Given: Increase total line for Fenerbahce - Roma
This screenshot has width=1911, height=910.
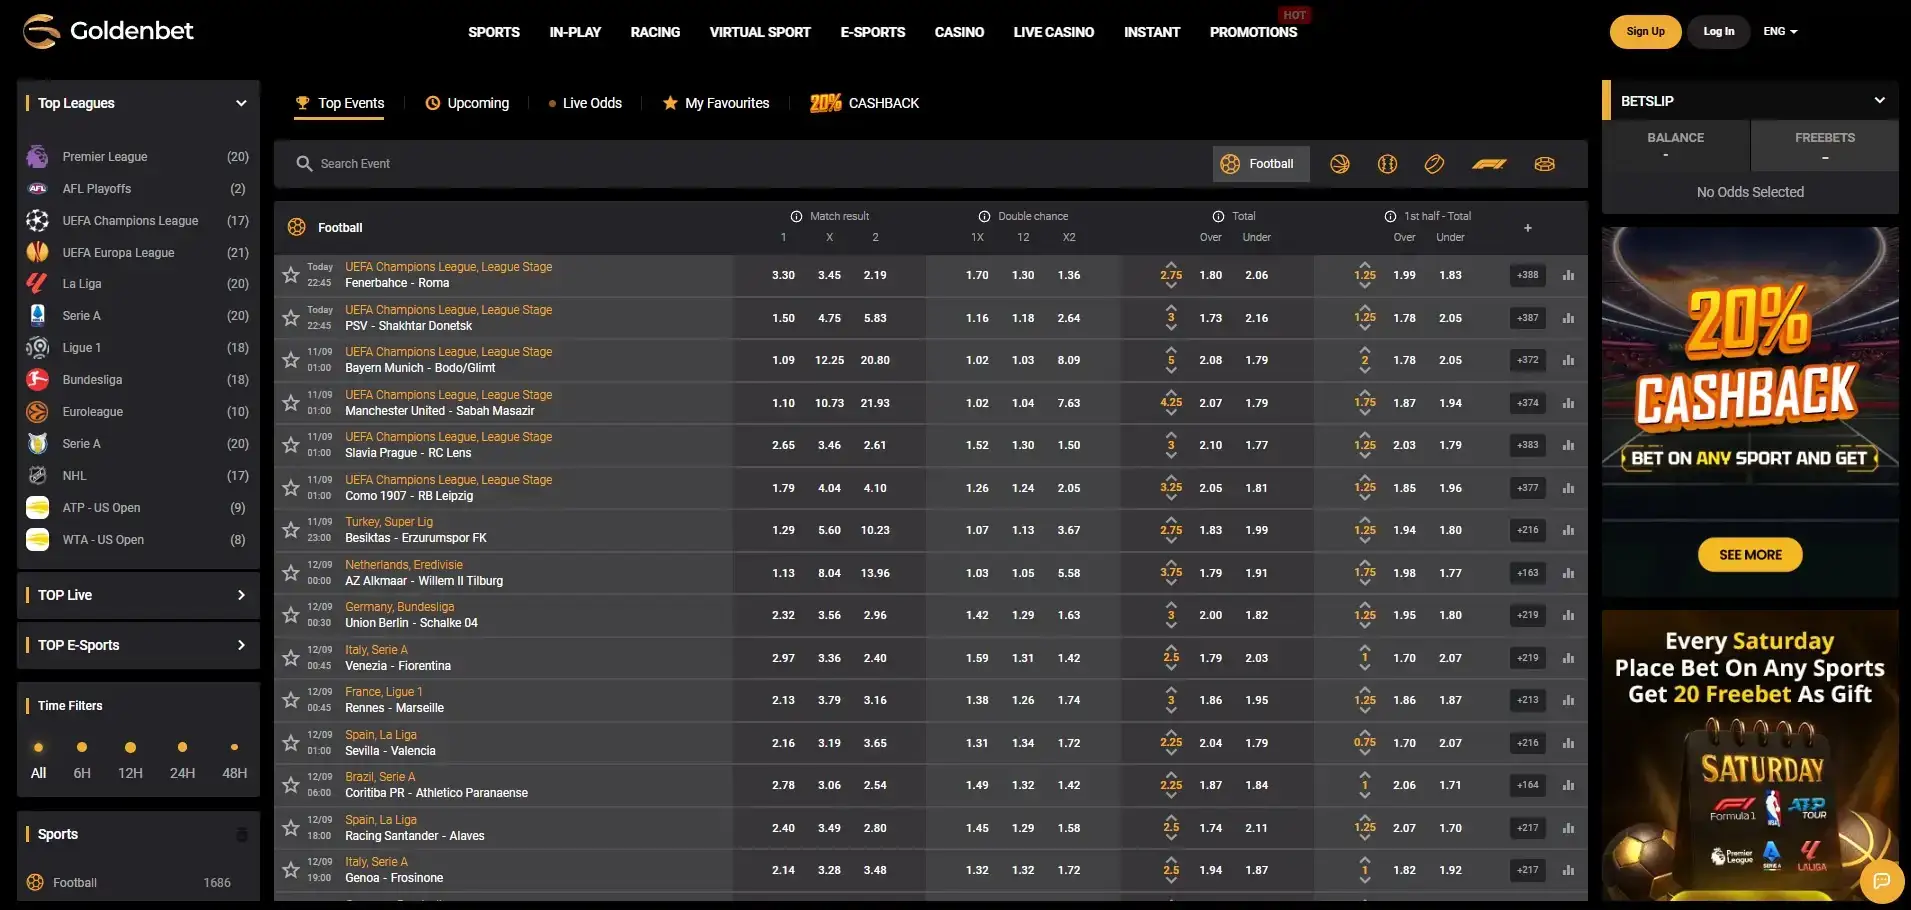Looking at the screenshot, I should [x=1171, y=264].
